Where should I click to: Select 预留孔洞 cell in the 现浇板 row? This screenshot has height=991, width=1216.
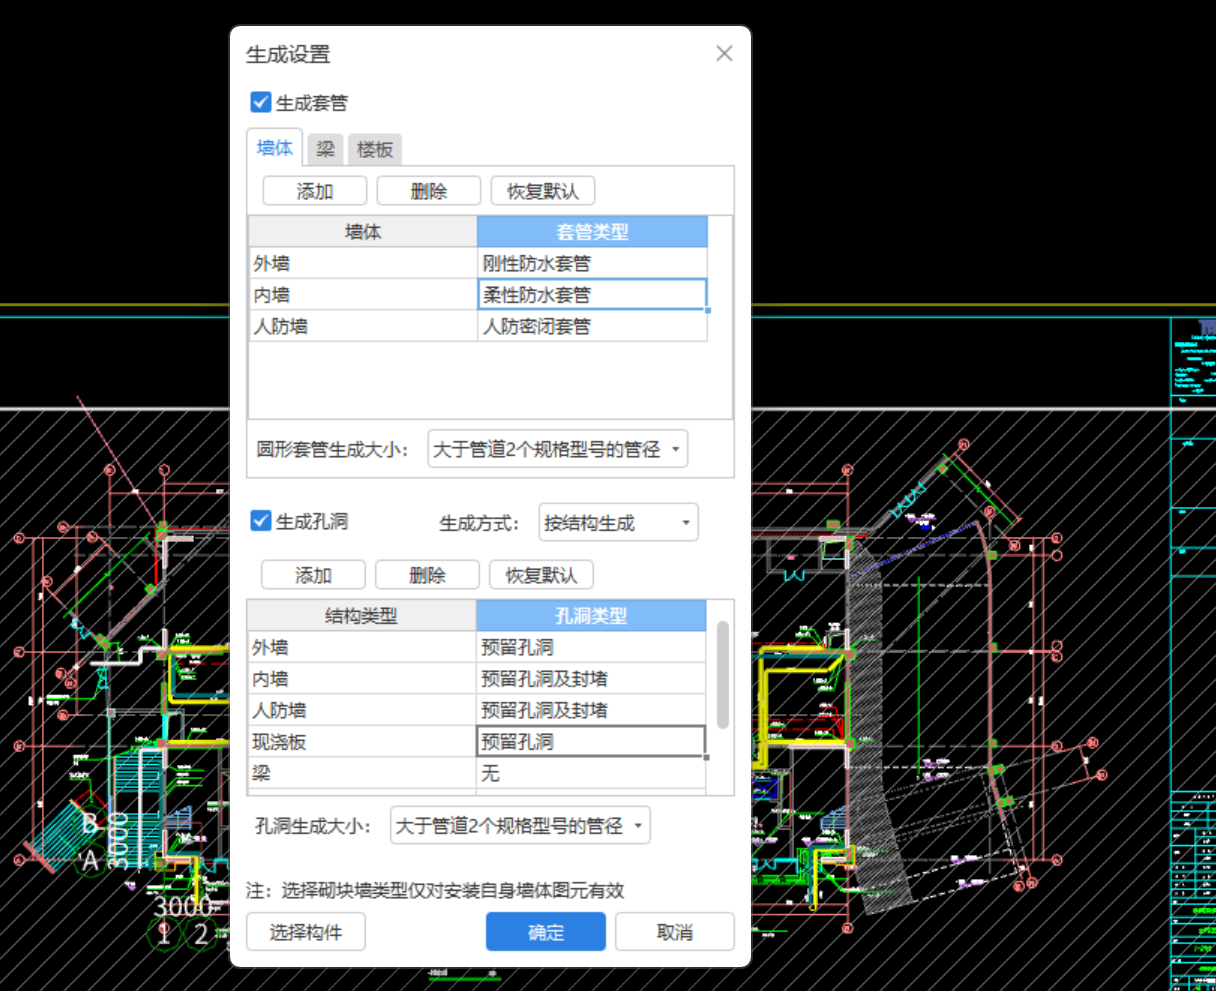(x=591, y=742)
